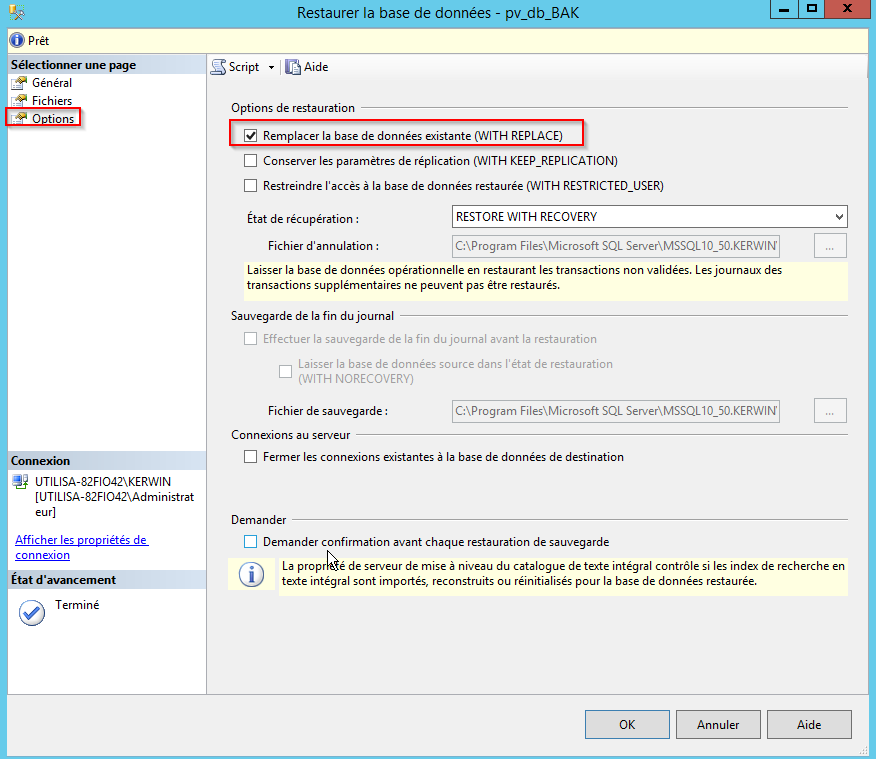876x759 pixels.
Task: Click the Annuler button
Action: coord(718,725)
